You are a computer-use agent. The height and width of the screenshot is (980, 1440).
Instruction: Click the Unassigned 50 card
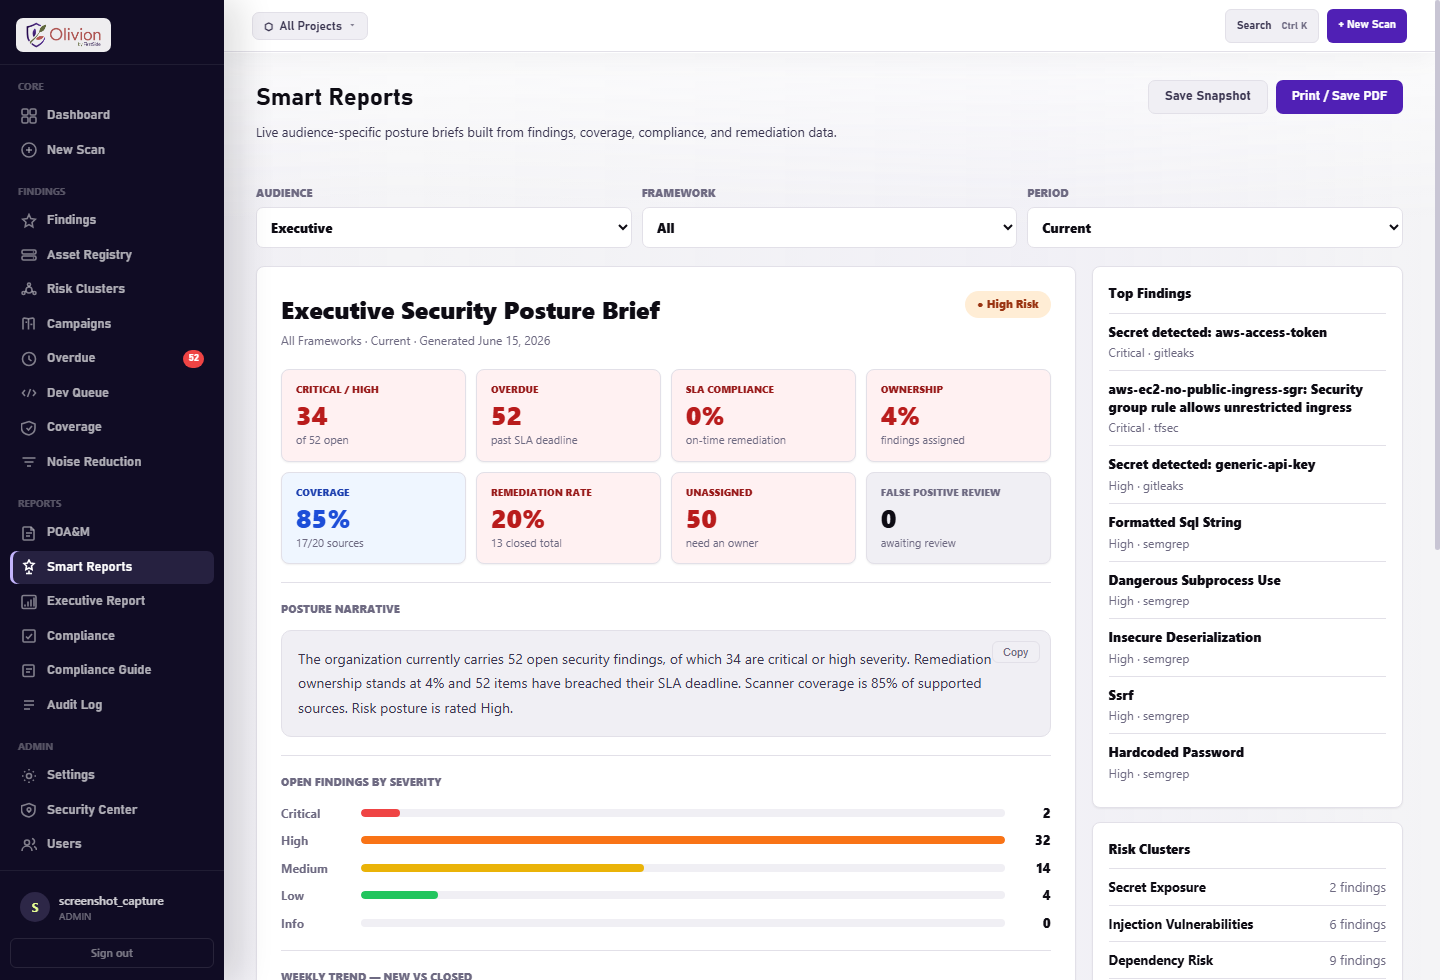click(763, 518)
